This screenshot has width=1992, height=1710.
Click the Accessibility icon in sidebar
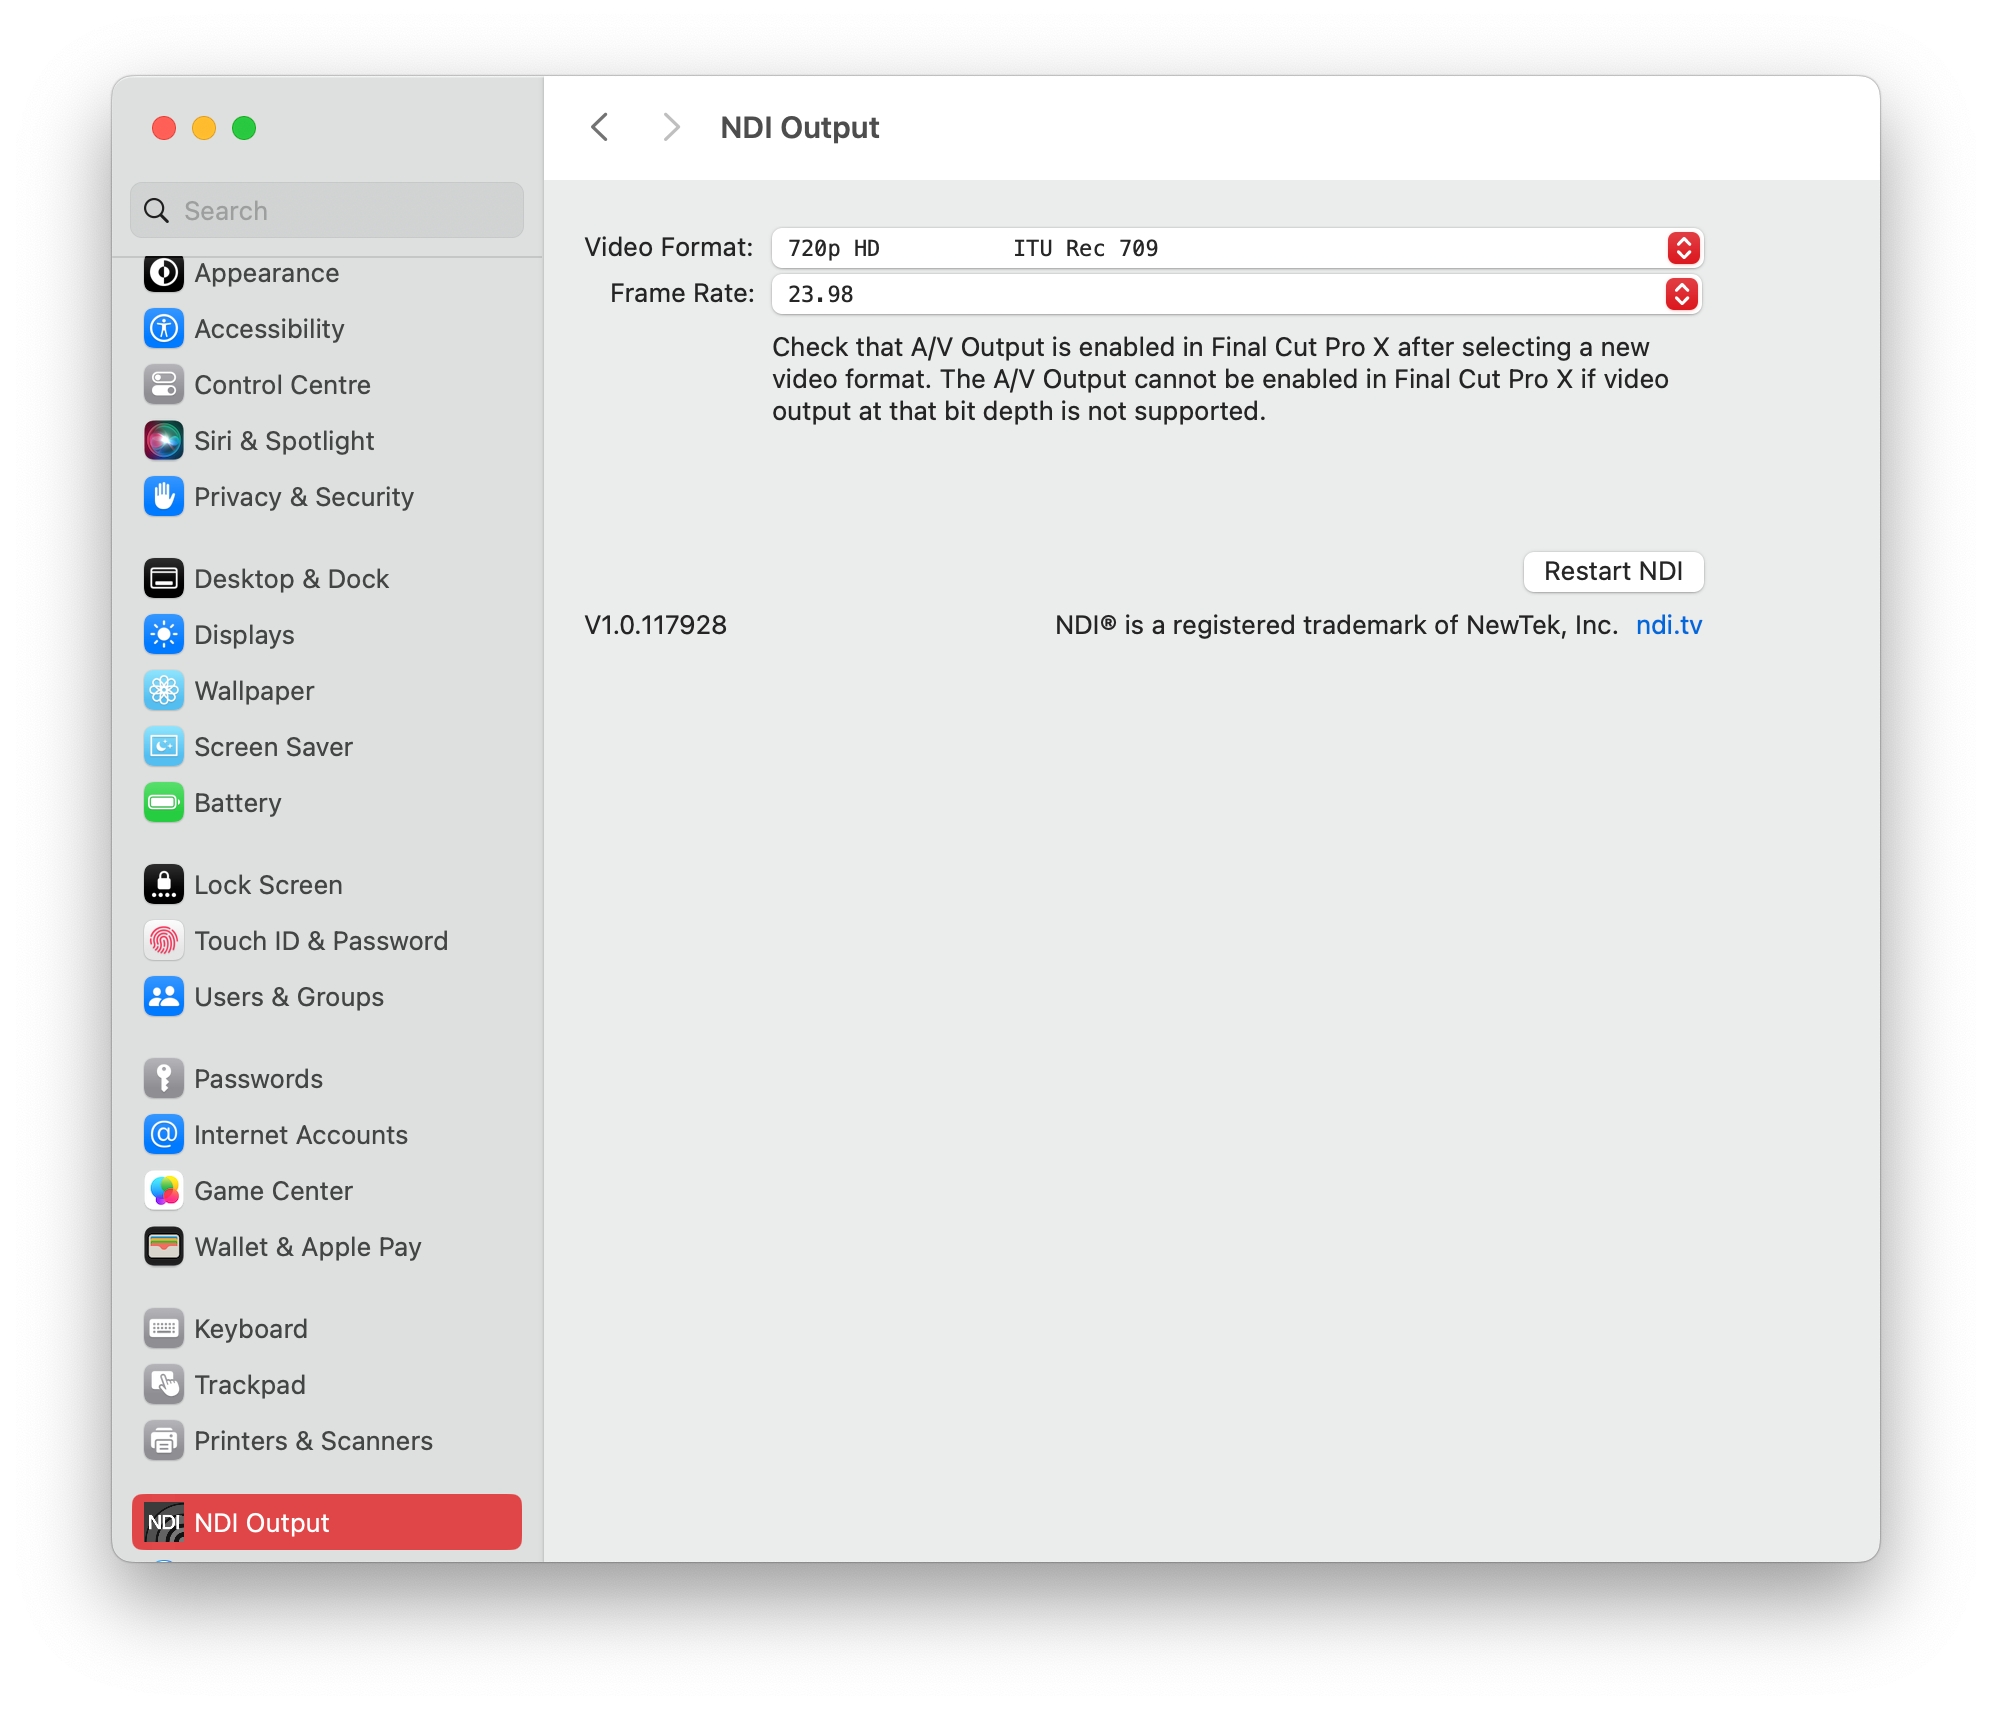click(164, 329)
